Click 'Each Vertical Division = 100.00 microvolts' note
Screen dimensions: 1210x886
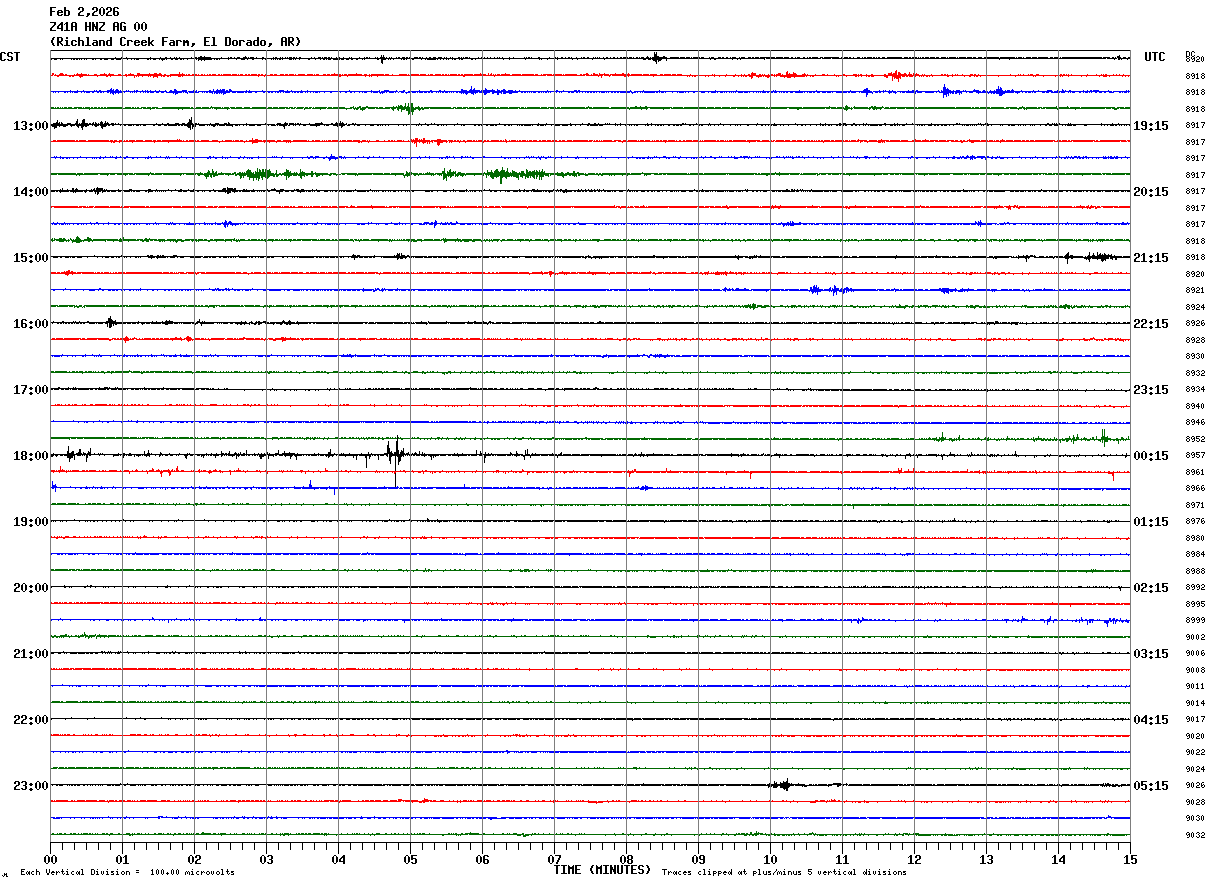pos(127,873)
